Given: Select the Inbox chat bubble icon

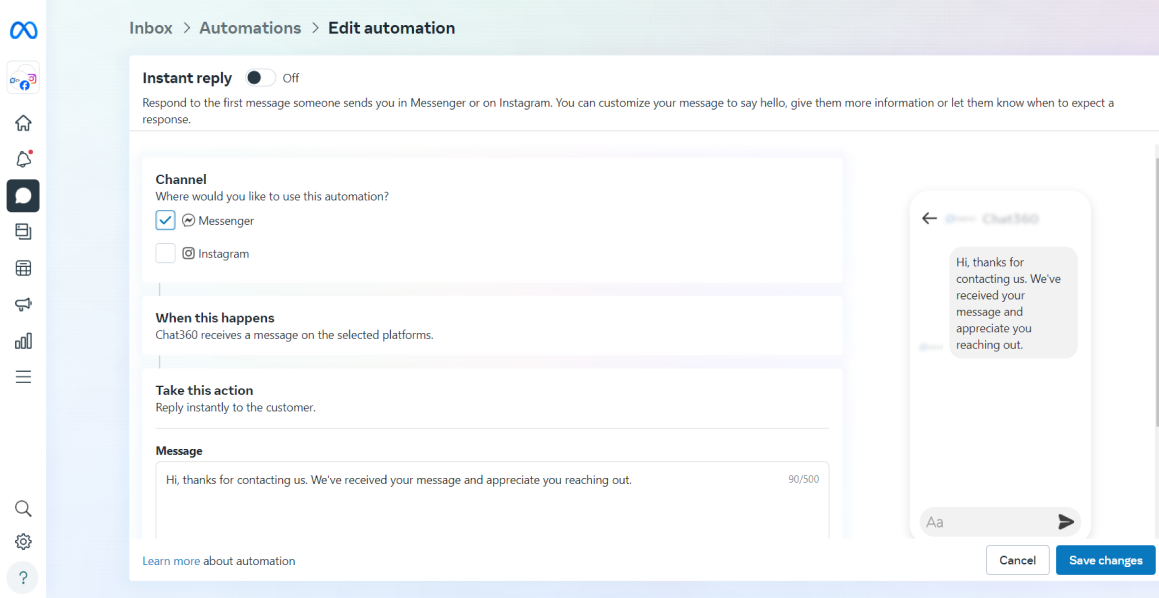Looking at the screenshot, I should (x=23, y=196).
